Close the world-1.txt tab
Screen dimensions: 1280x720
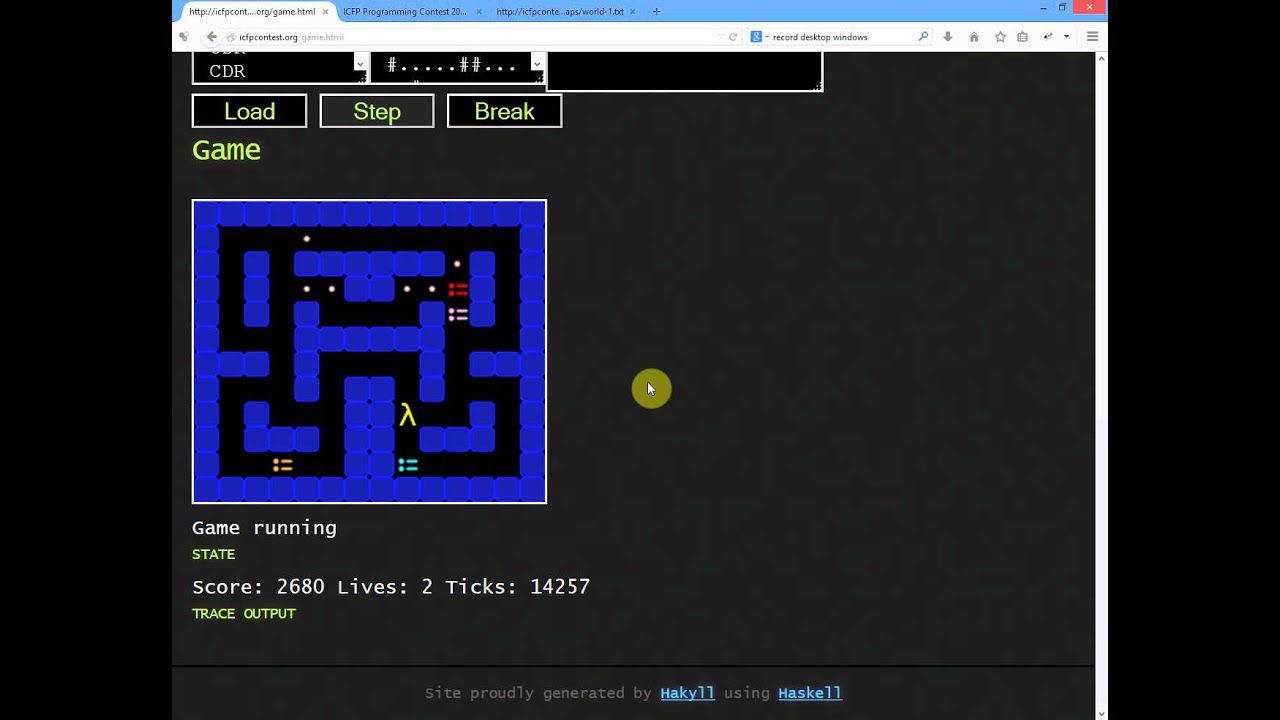[634, 12]
